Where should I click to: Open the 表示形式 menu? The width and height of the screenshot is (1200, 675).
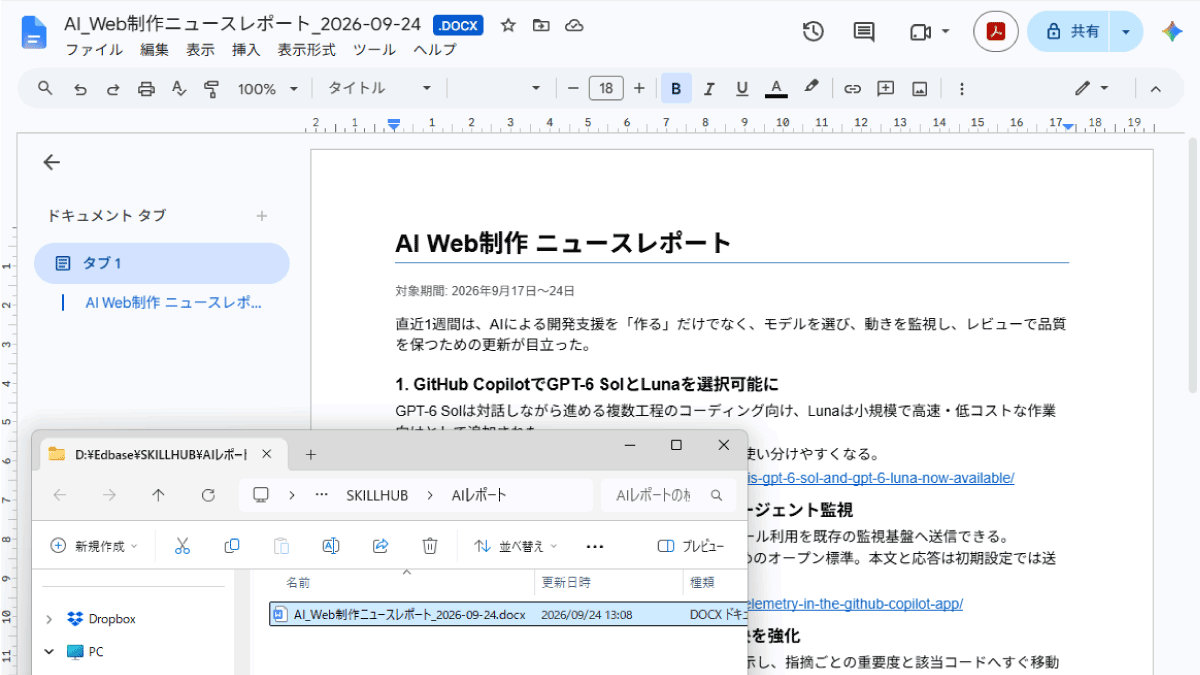pos(306,50)
